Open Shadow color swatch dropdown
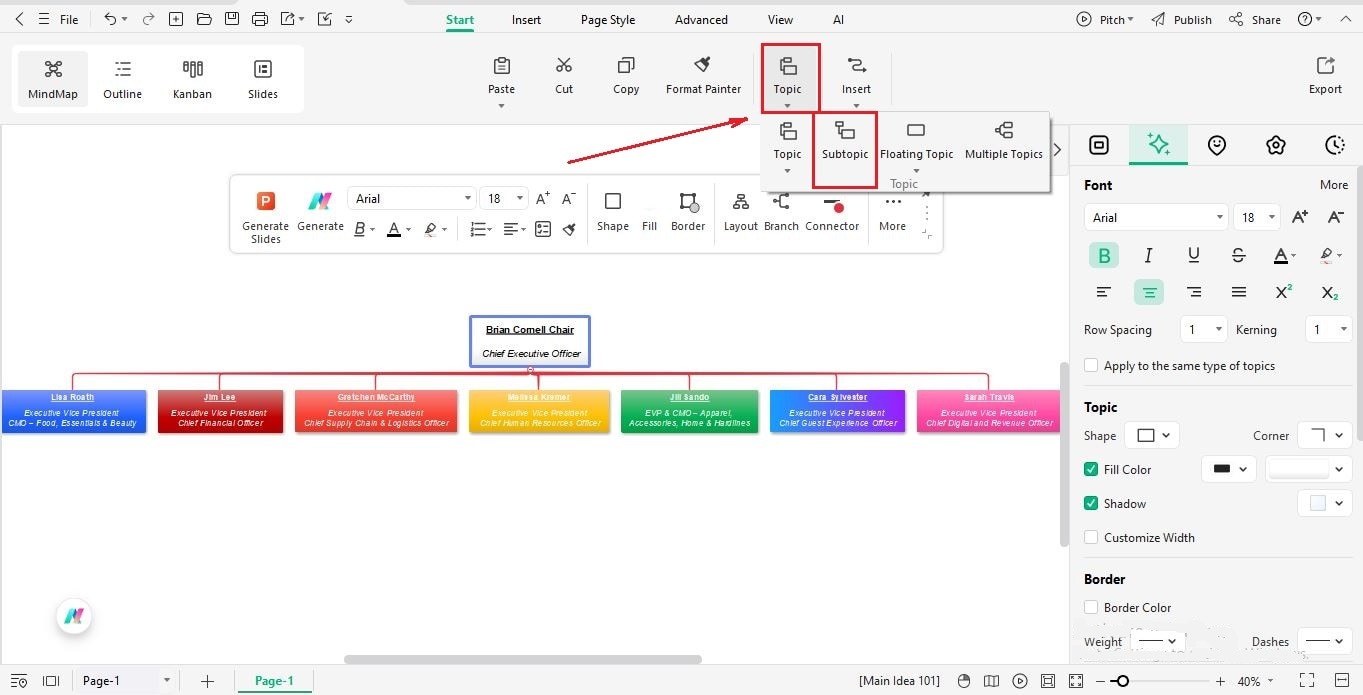Viewport: 1363px width, 695px height. pyautogui.click(x=1325, y=503)
